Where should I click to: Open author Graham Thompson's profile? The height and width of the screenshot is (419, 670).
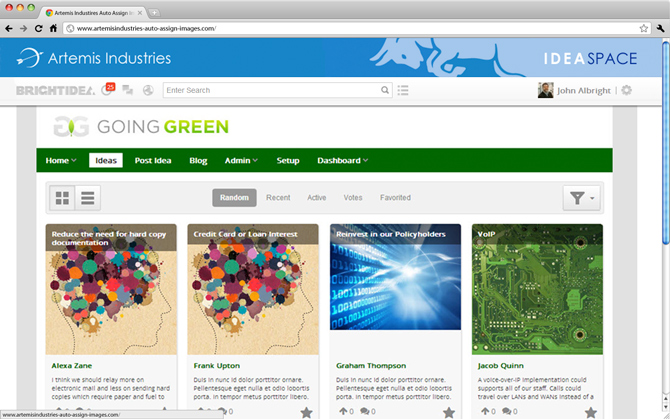(371, 366)
